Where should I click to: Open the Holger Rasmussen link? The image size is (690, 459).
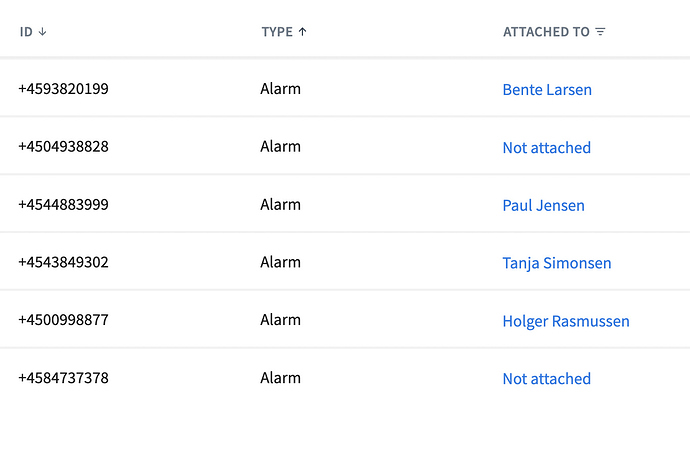(566, 321)
